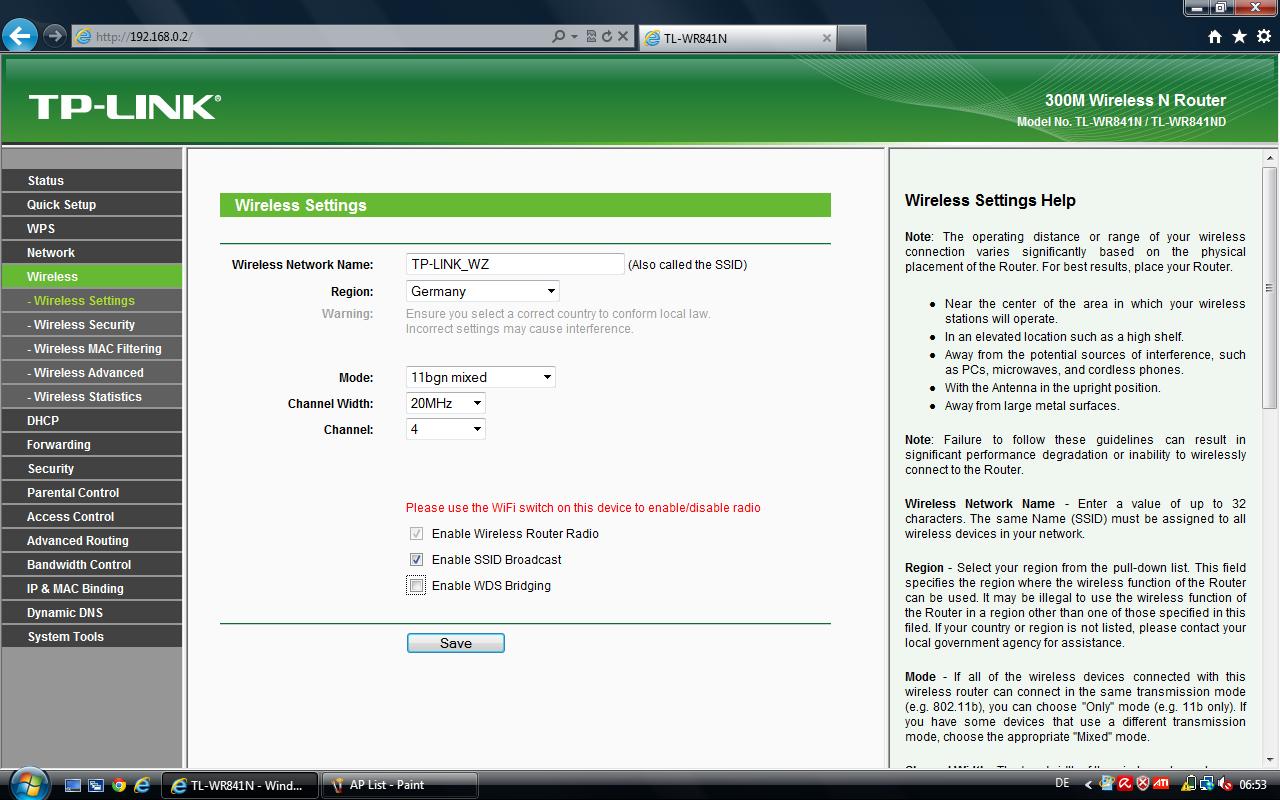Open the DHCP menu item

[x=92, y=420]
